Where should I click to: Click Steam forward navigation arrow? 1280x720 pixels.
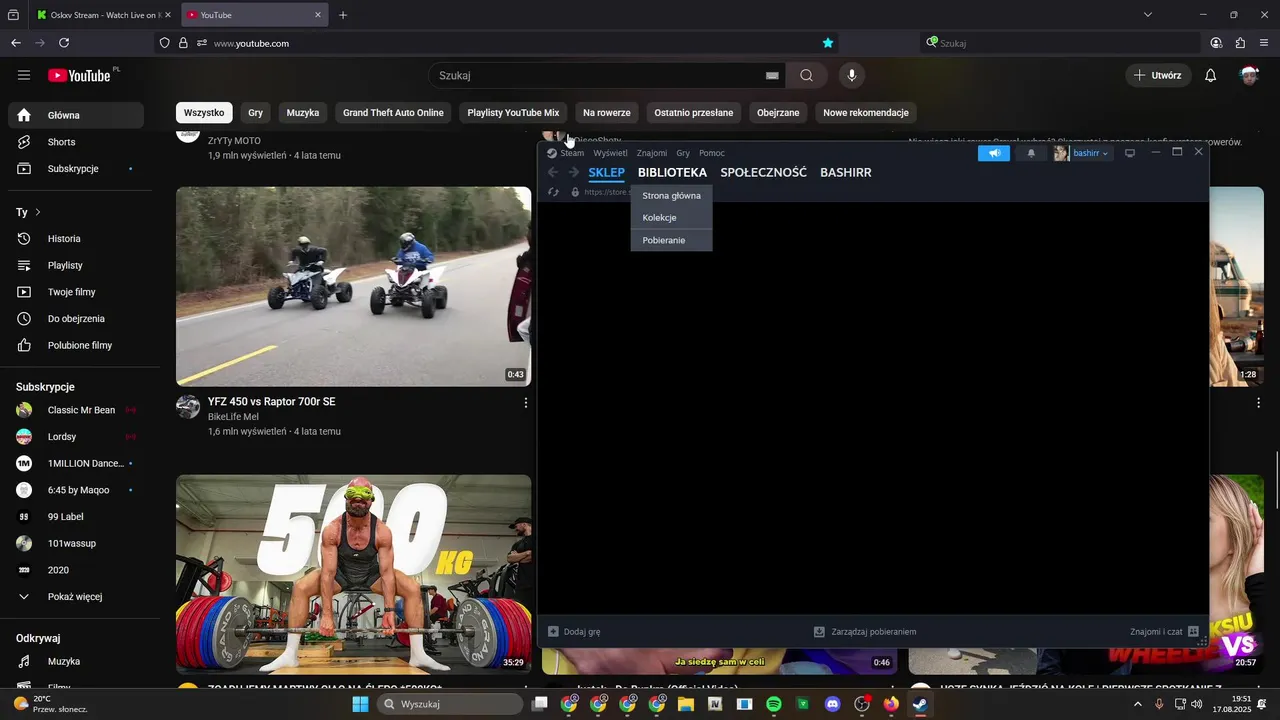(x=574, y=172)
